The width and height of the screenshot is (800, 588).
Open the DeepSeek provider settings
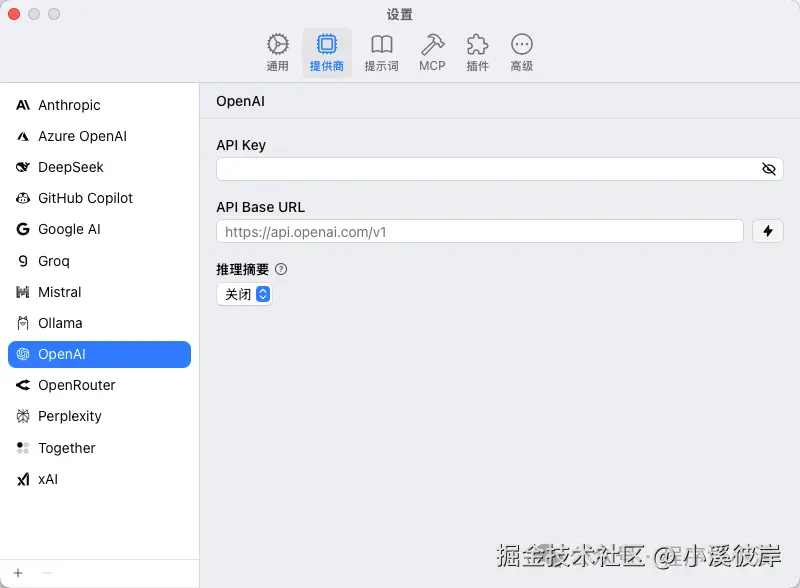70,167
